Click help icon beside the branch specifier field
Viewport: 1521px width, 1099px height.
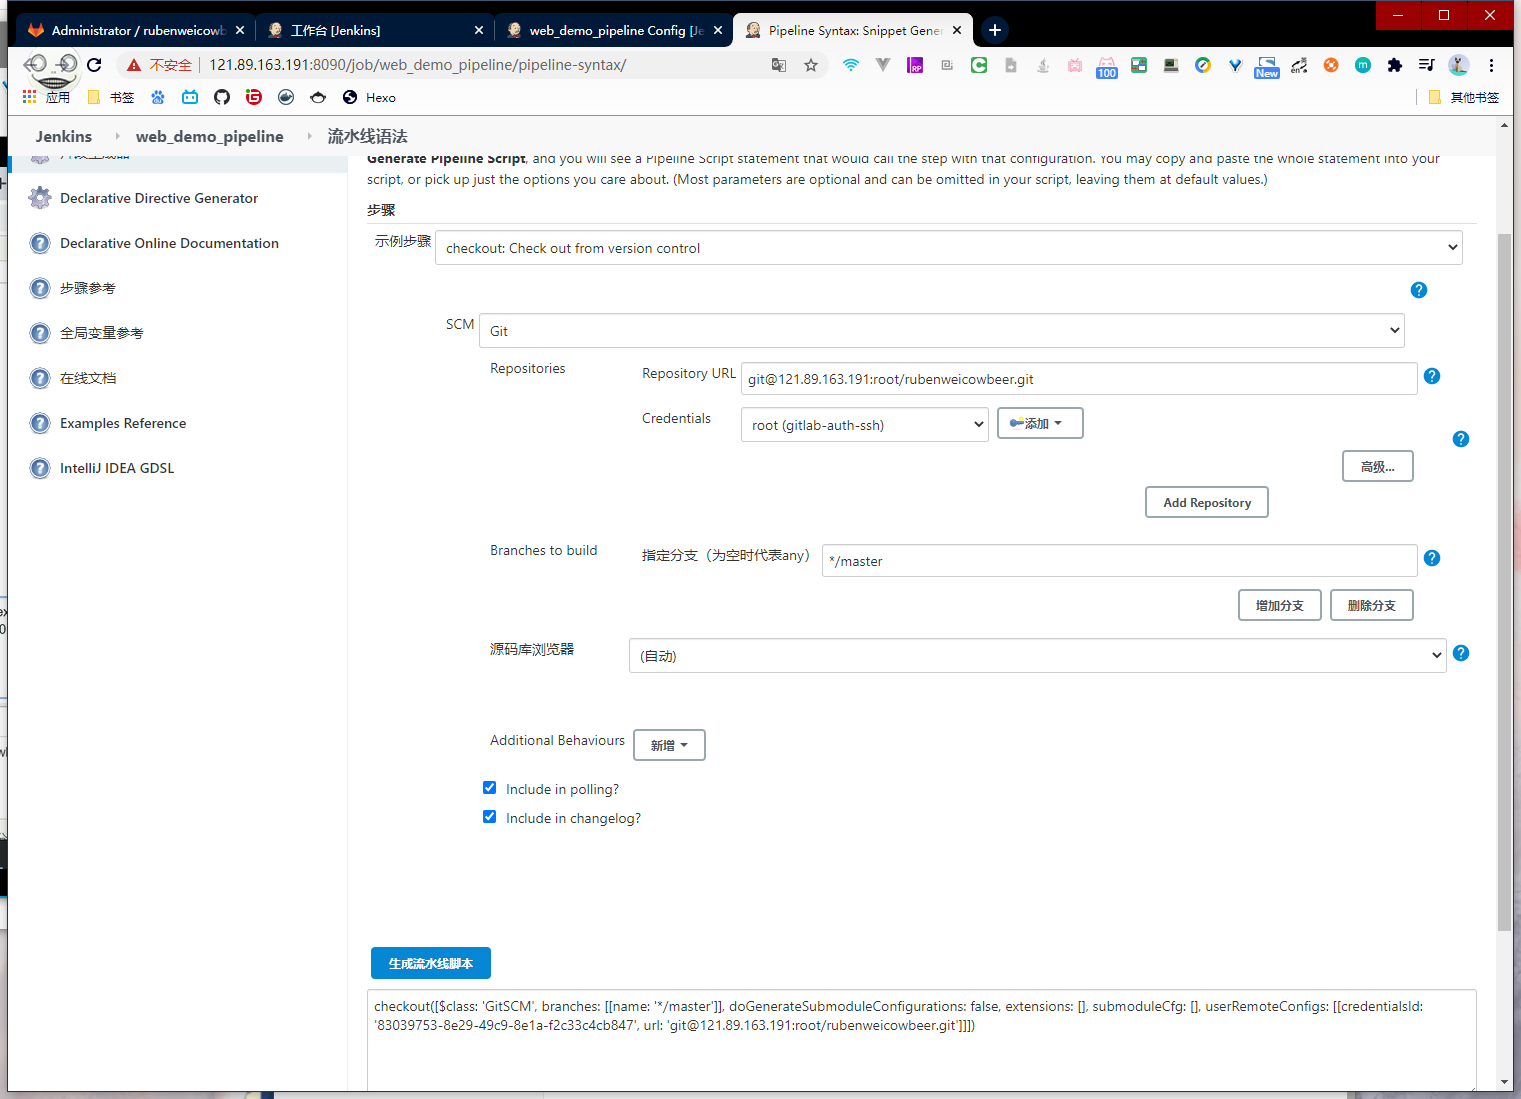[x=1431, y=558]
